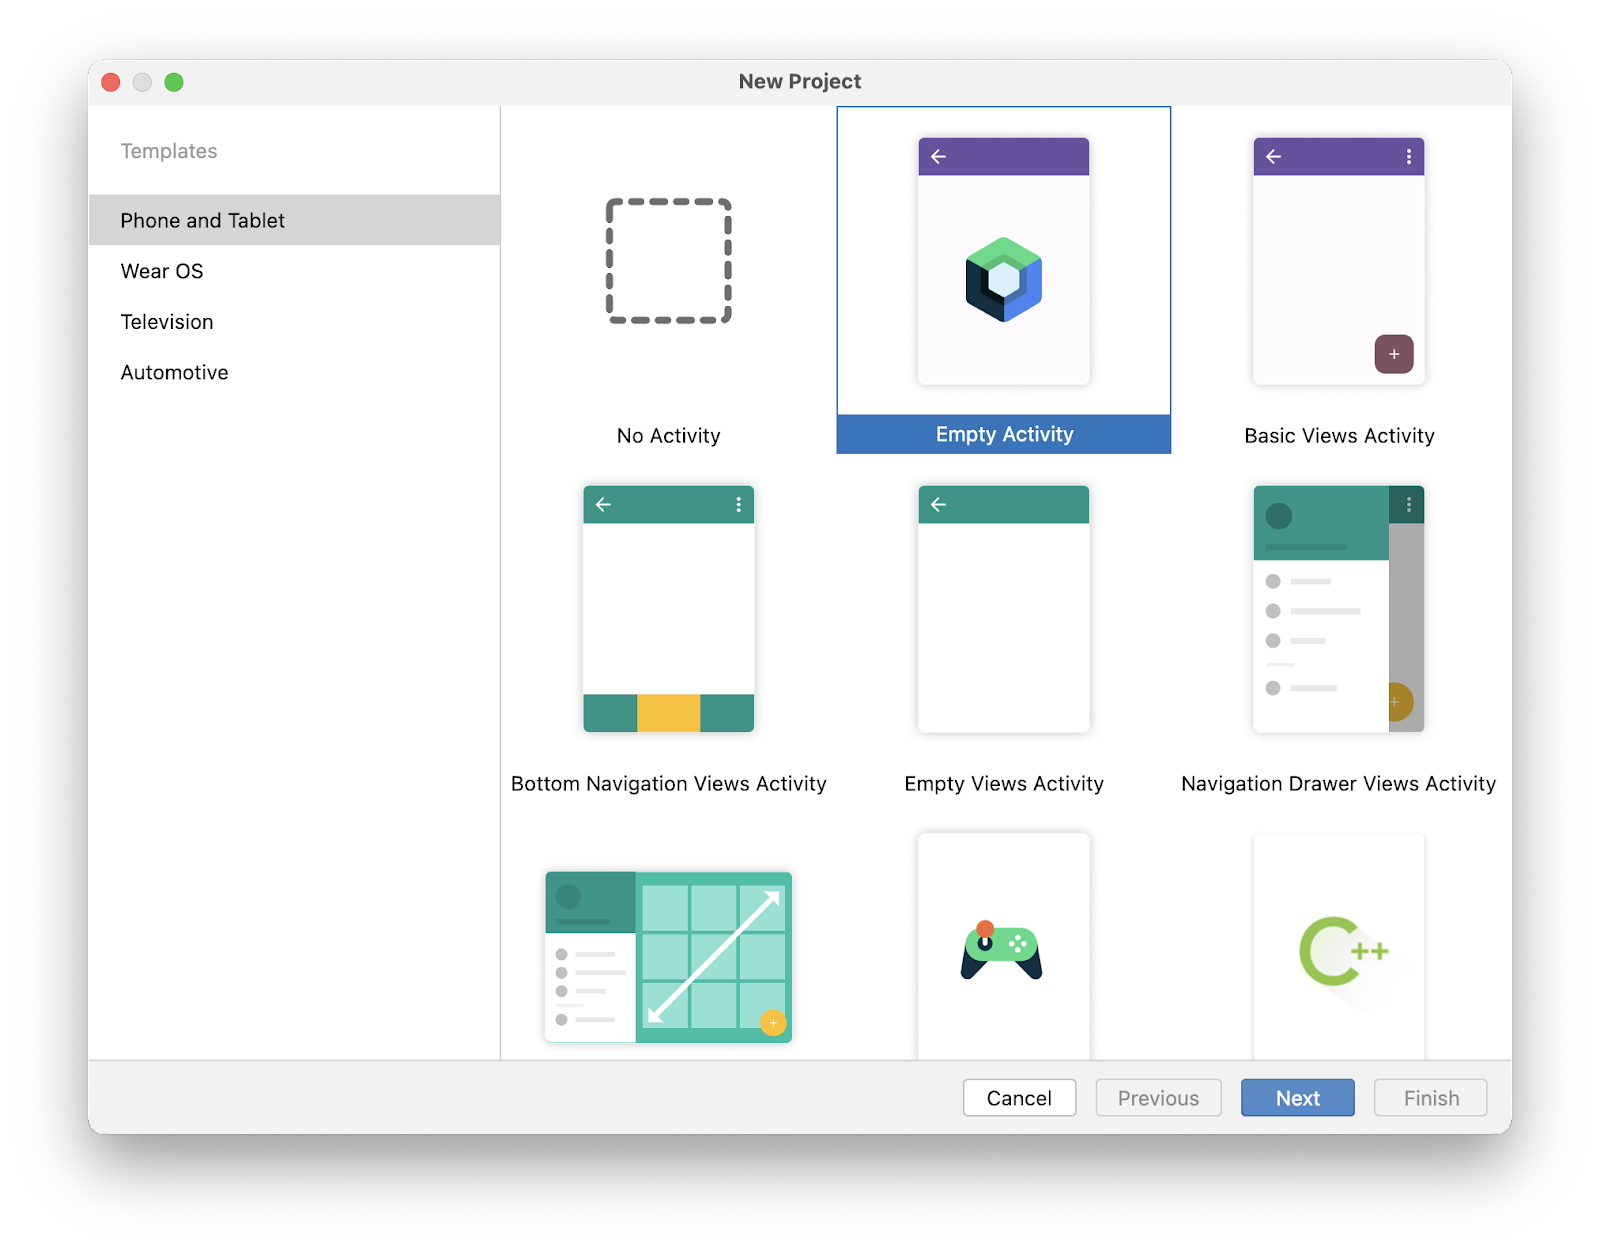The image size is (1600, 1251).
Task: Select Navigation Drawer Views Activity template
Action: coord(1338,610)
